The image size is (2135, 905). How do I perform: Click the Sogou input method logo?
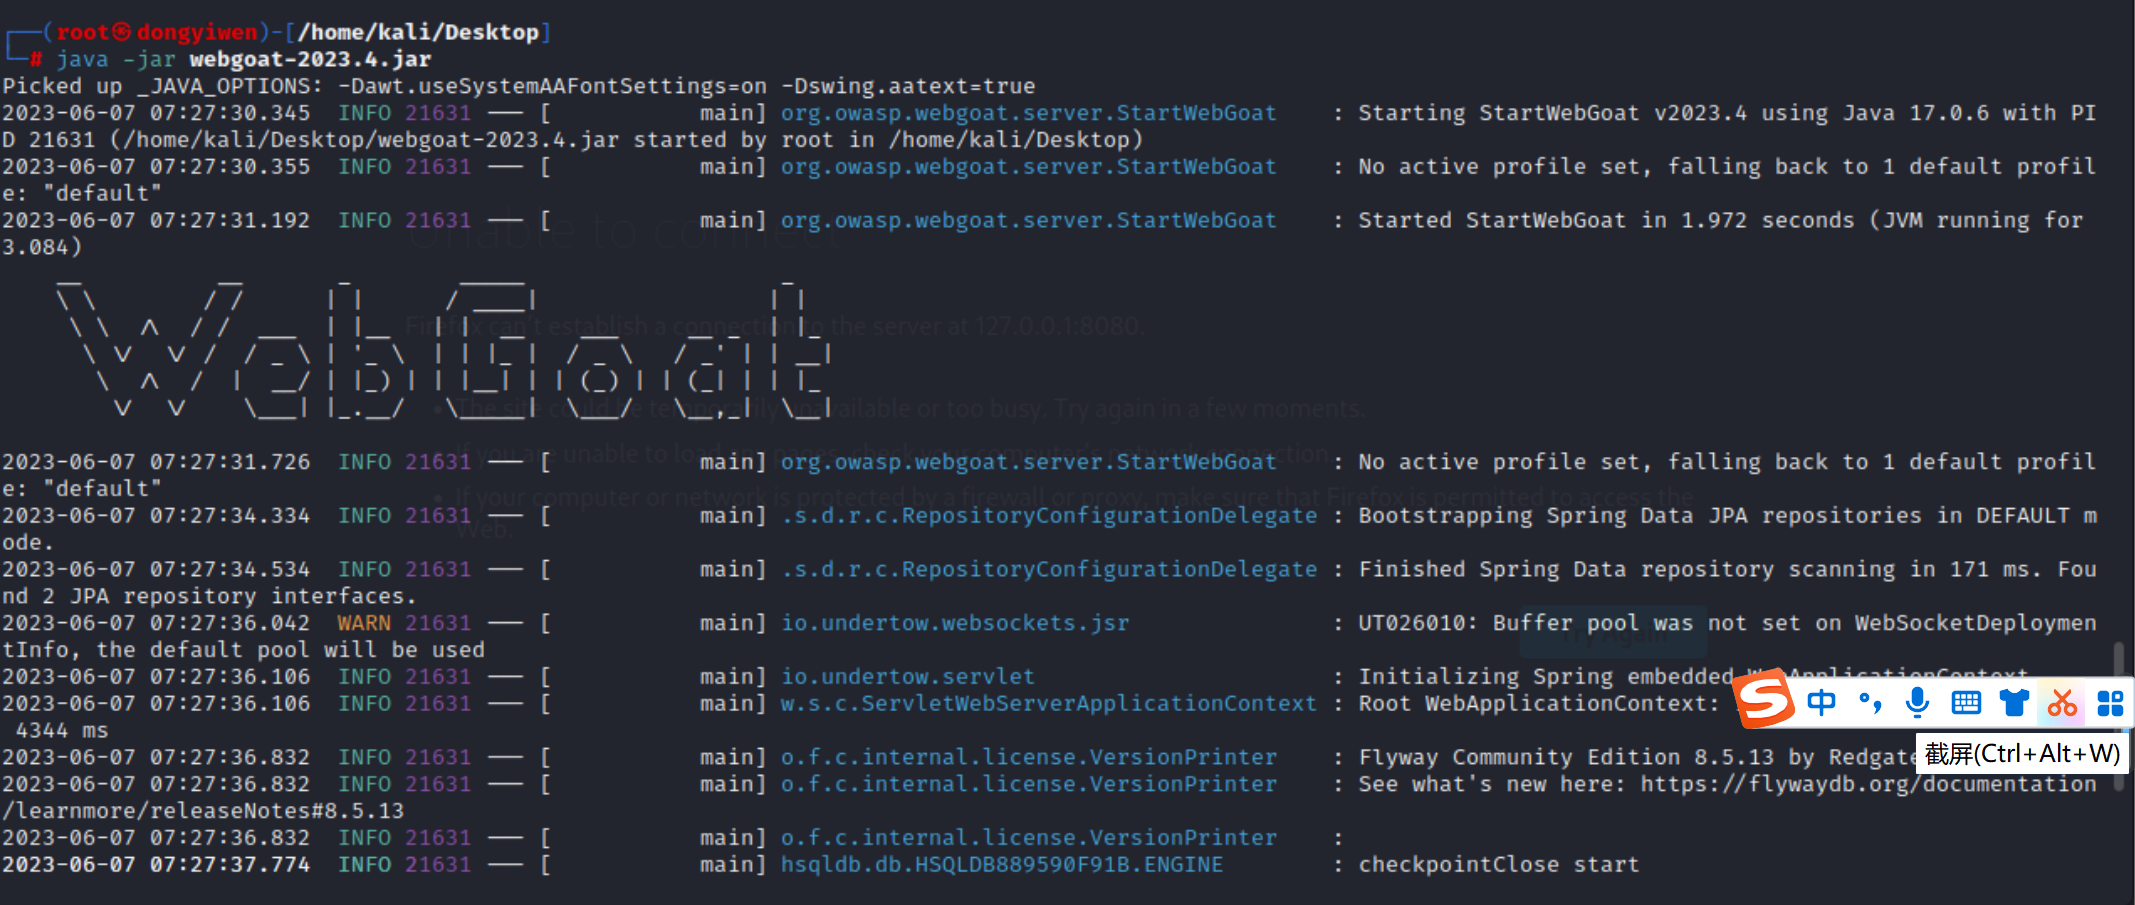[x=1765, y=699]
